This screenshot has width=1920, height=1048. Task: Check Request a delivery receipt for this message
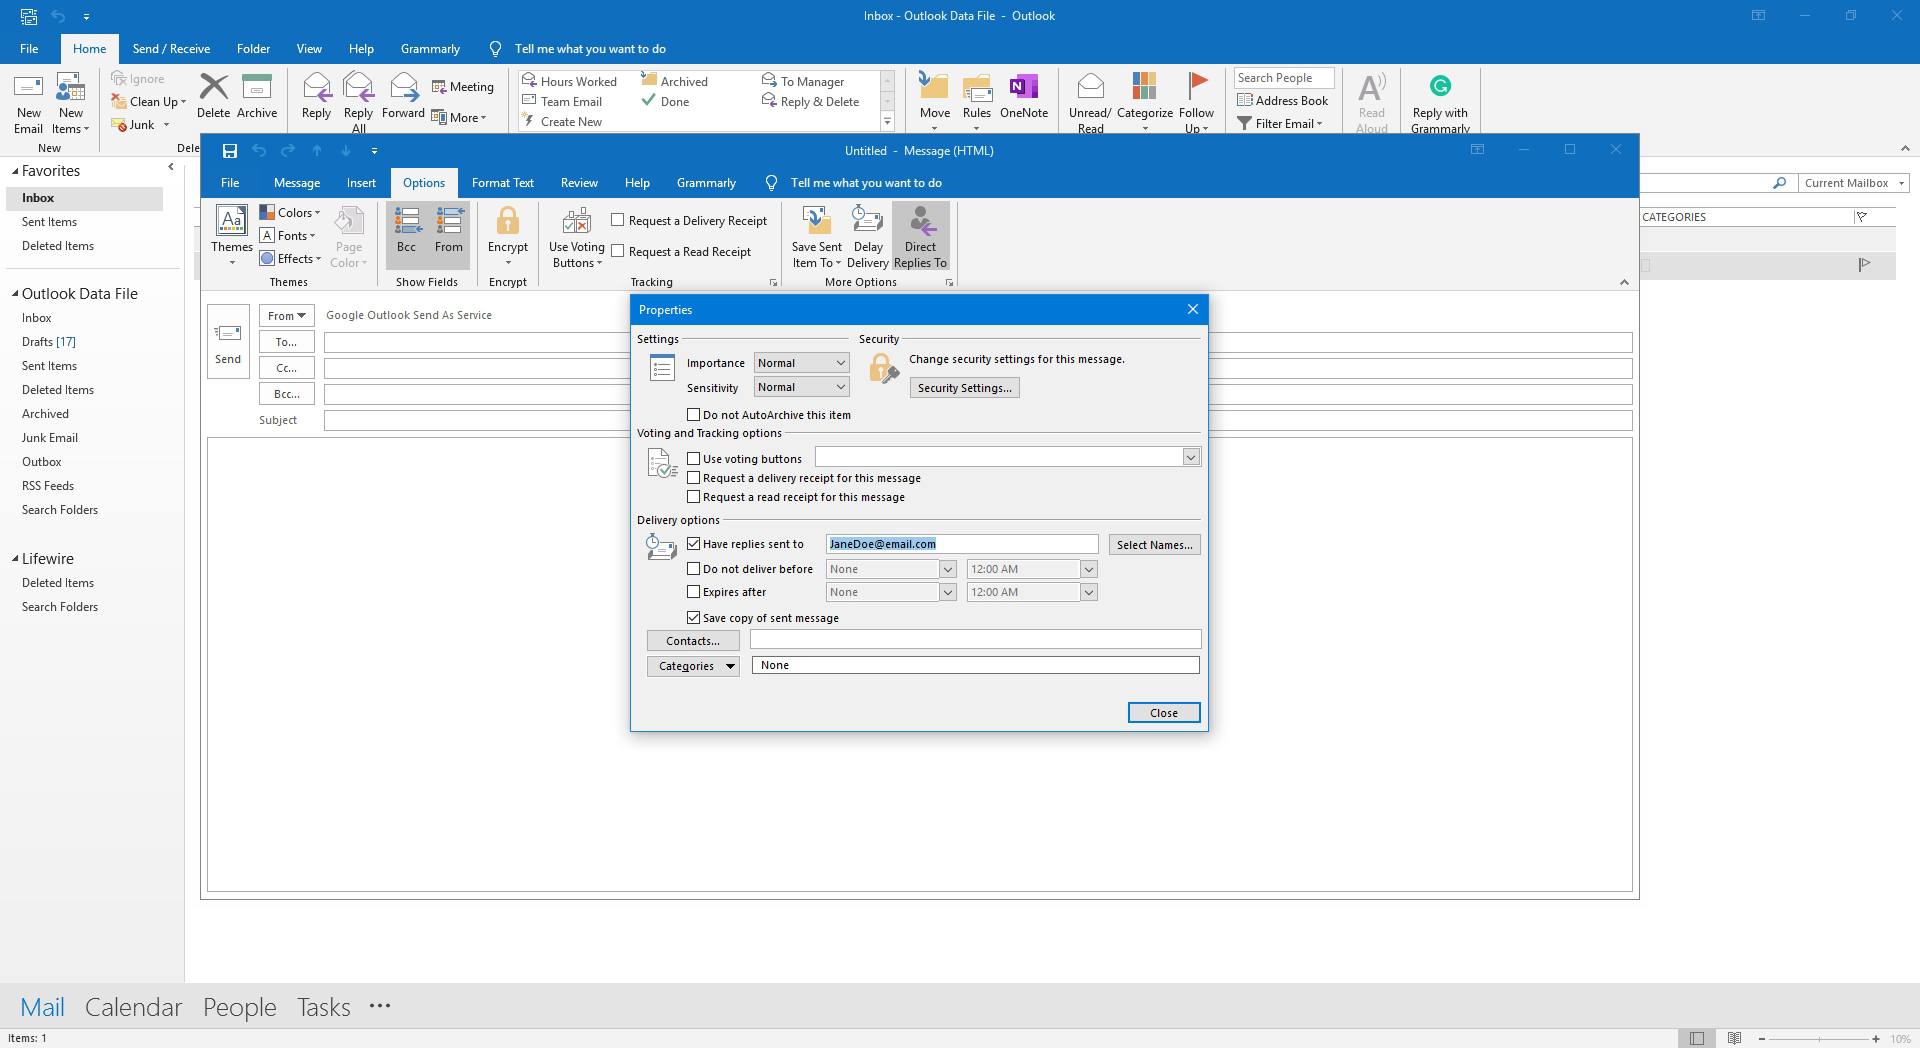click(x=693, y=477)
